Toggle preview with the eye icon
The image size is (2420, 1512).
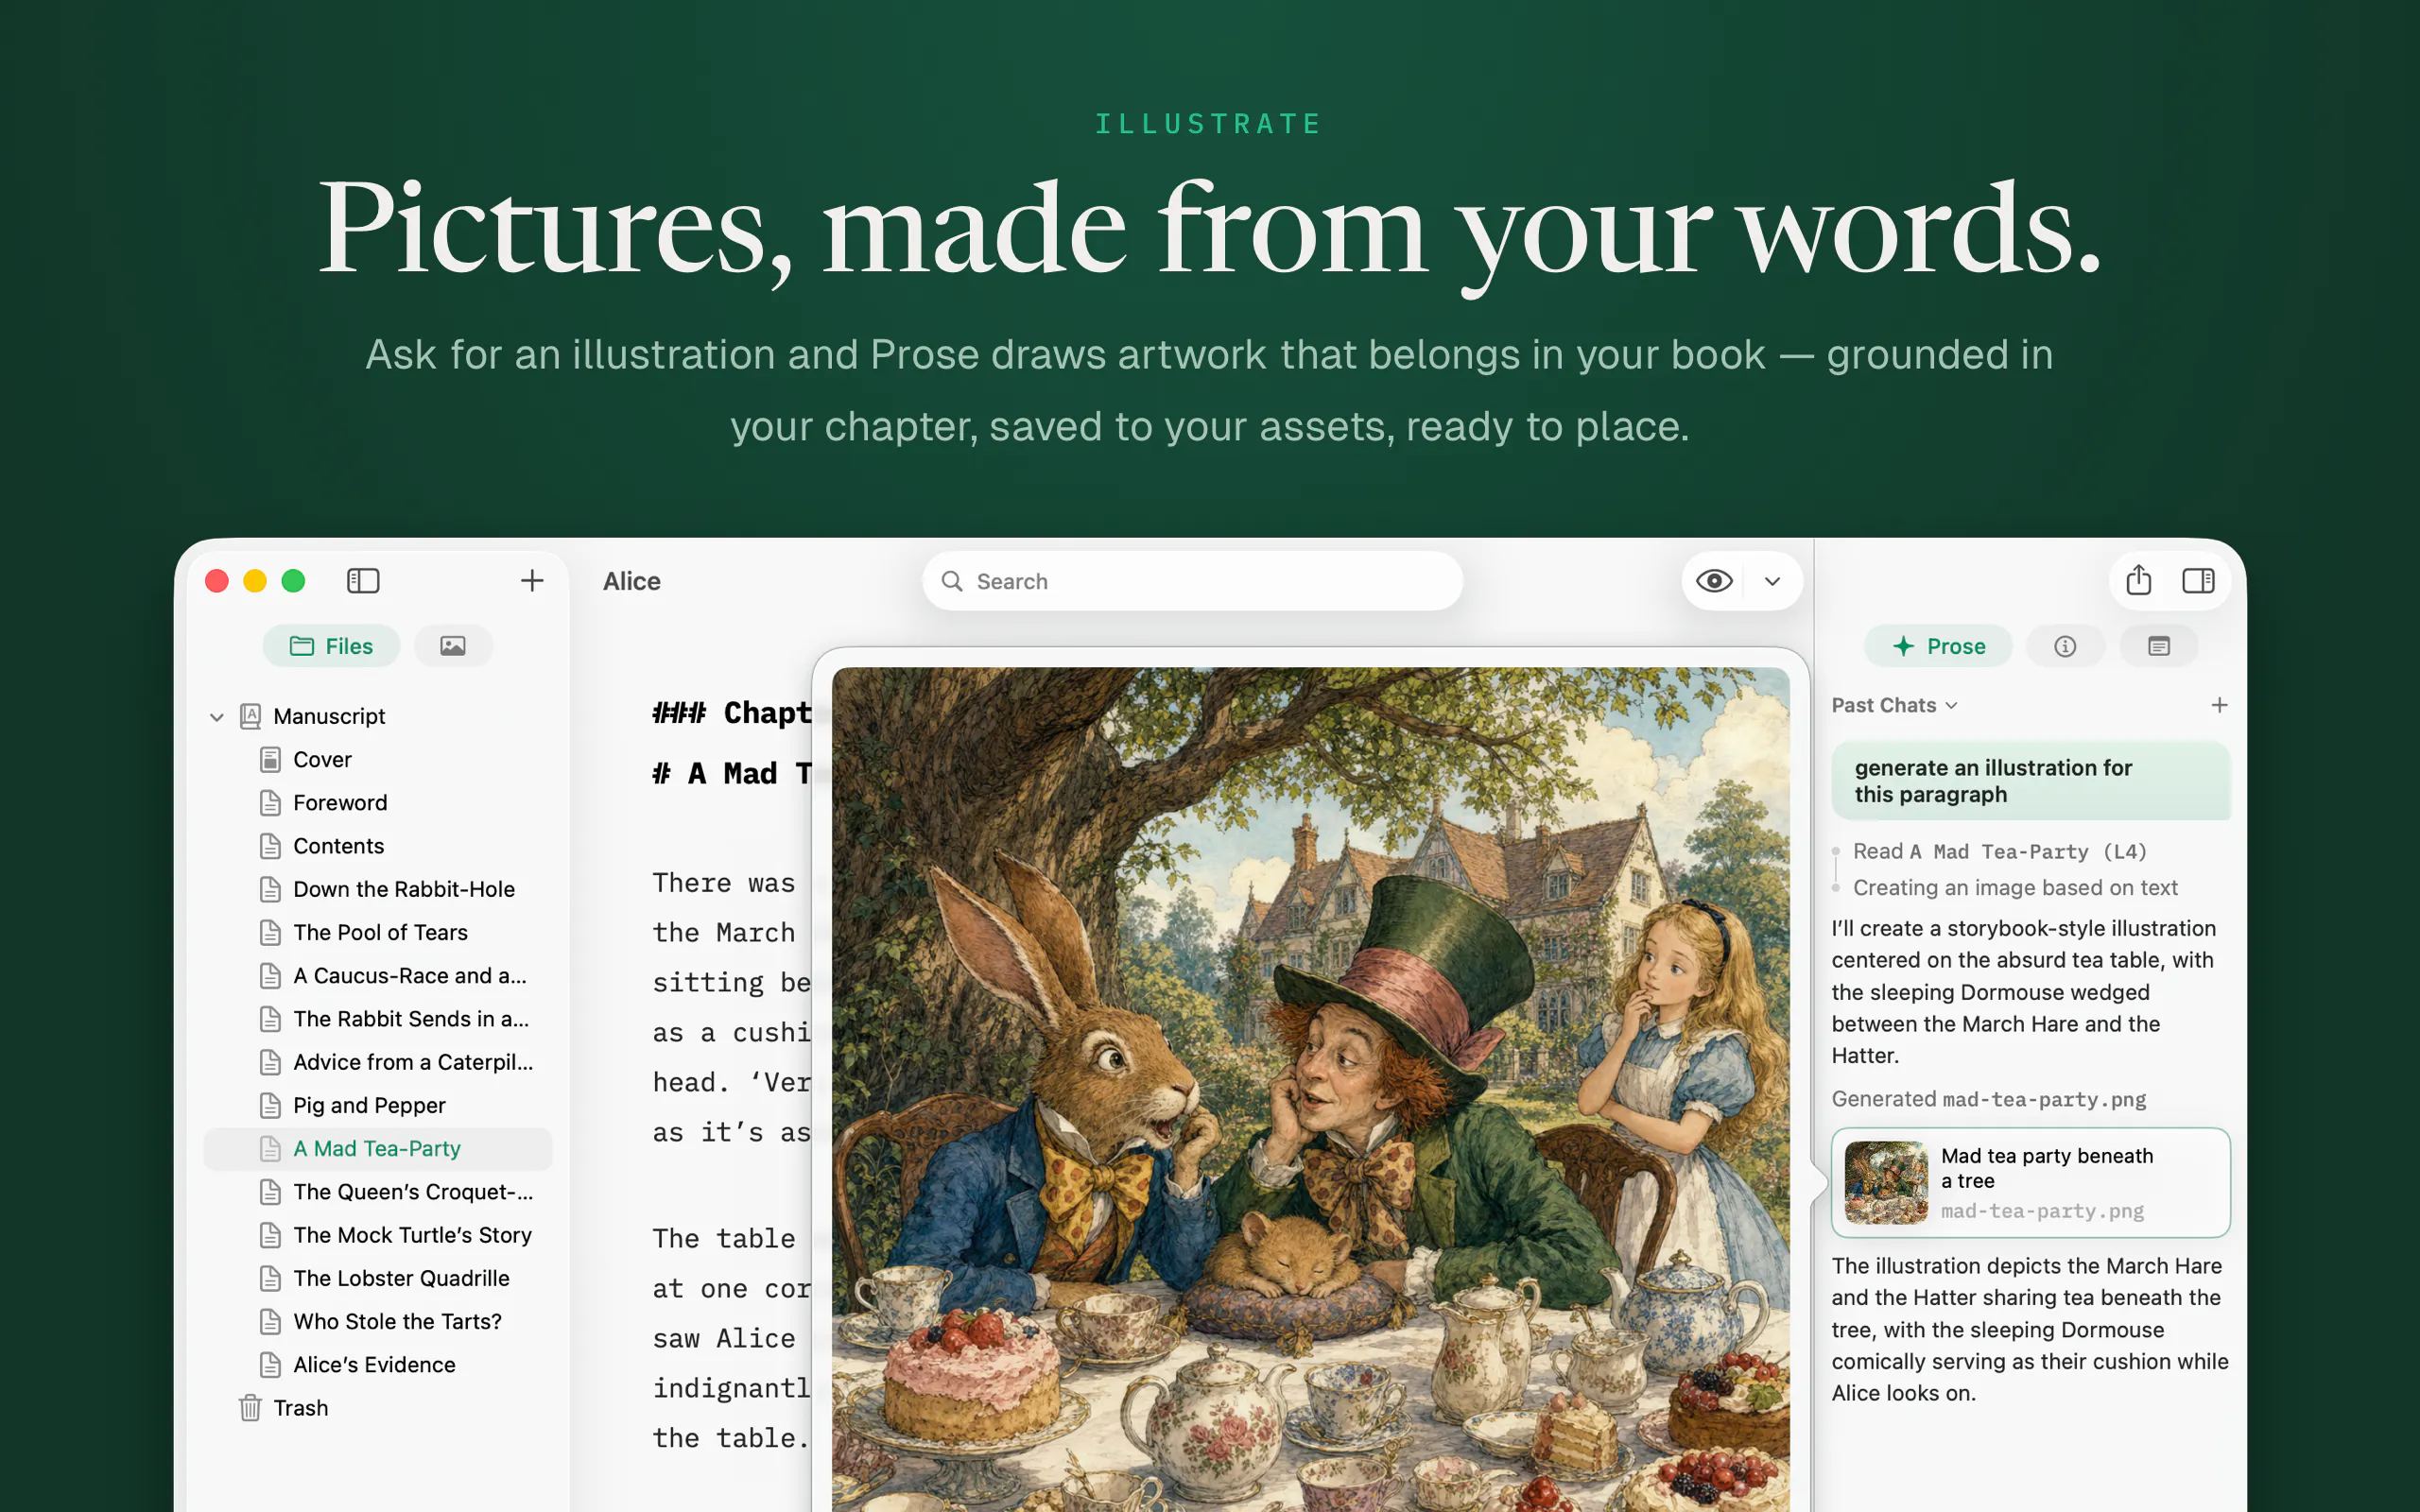point(1714,581)
